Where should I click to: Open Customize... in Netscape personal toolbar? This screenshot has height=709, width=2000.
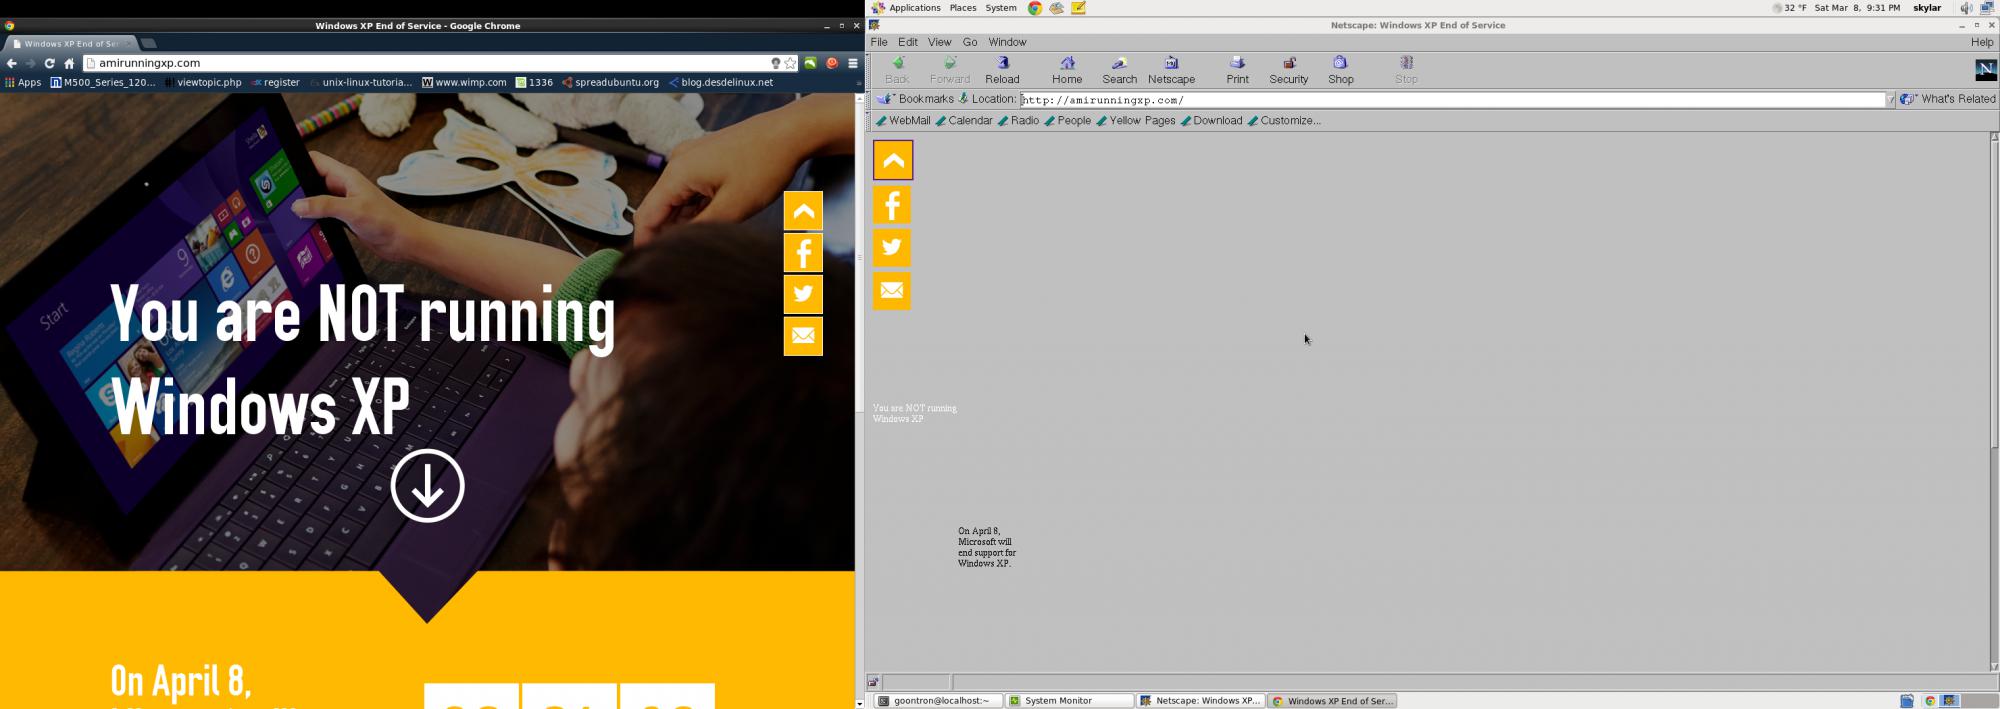click(1284, 121)
